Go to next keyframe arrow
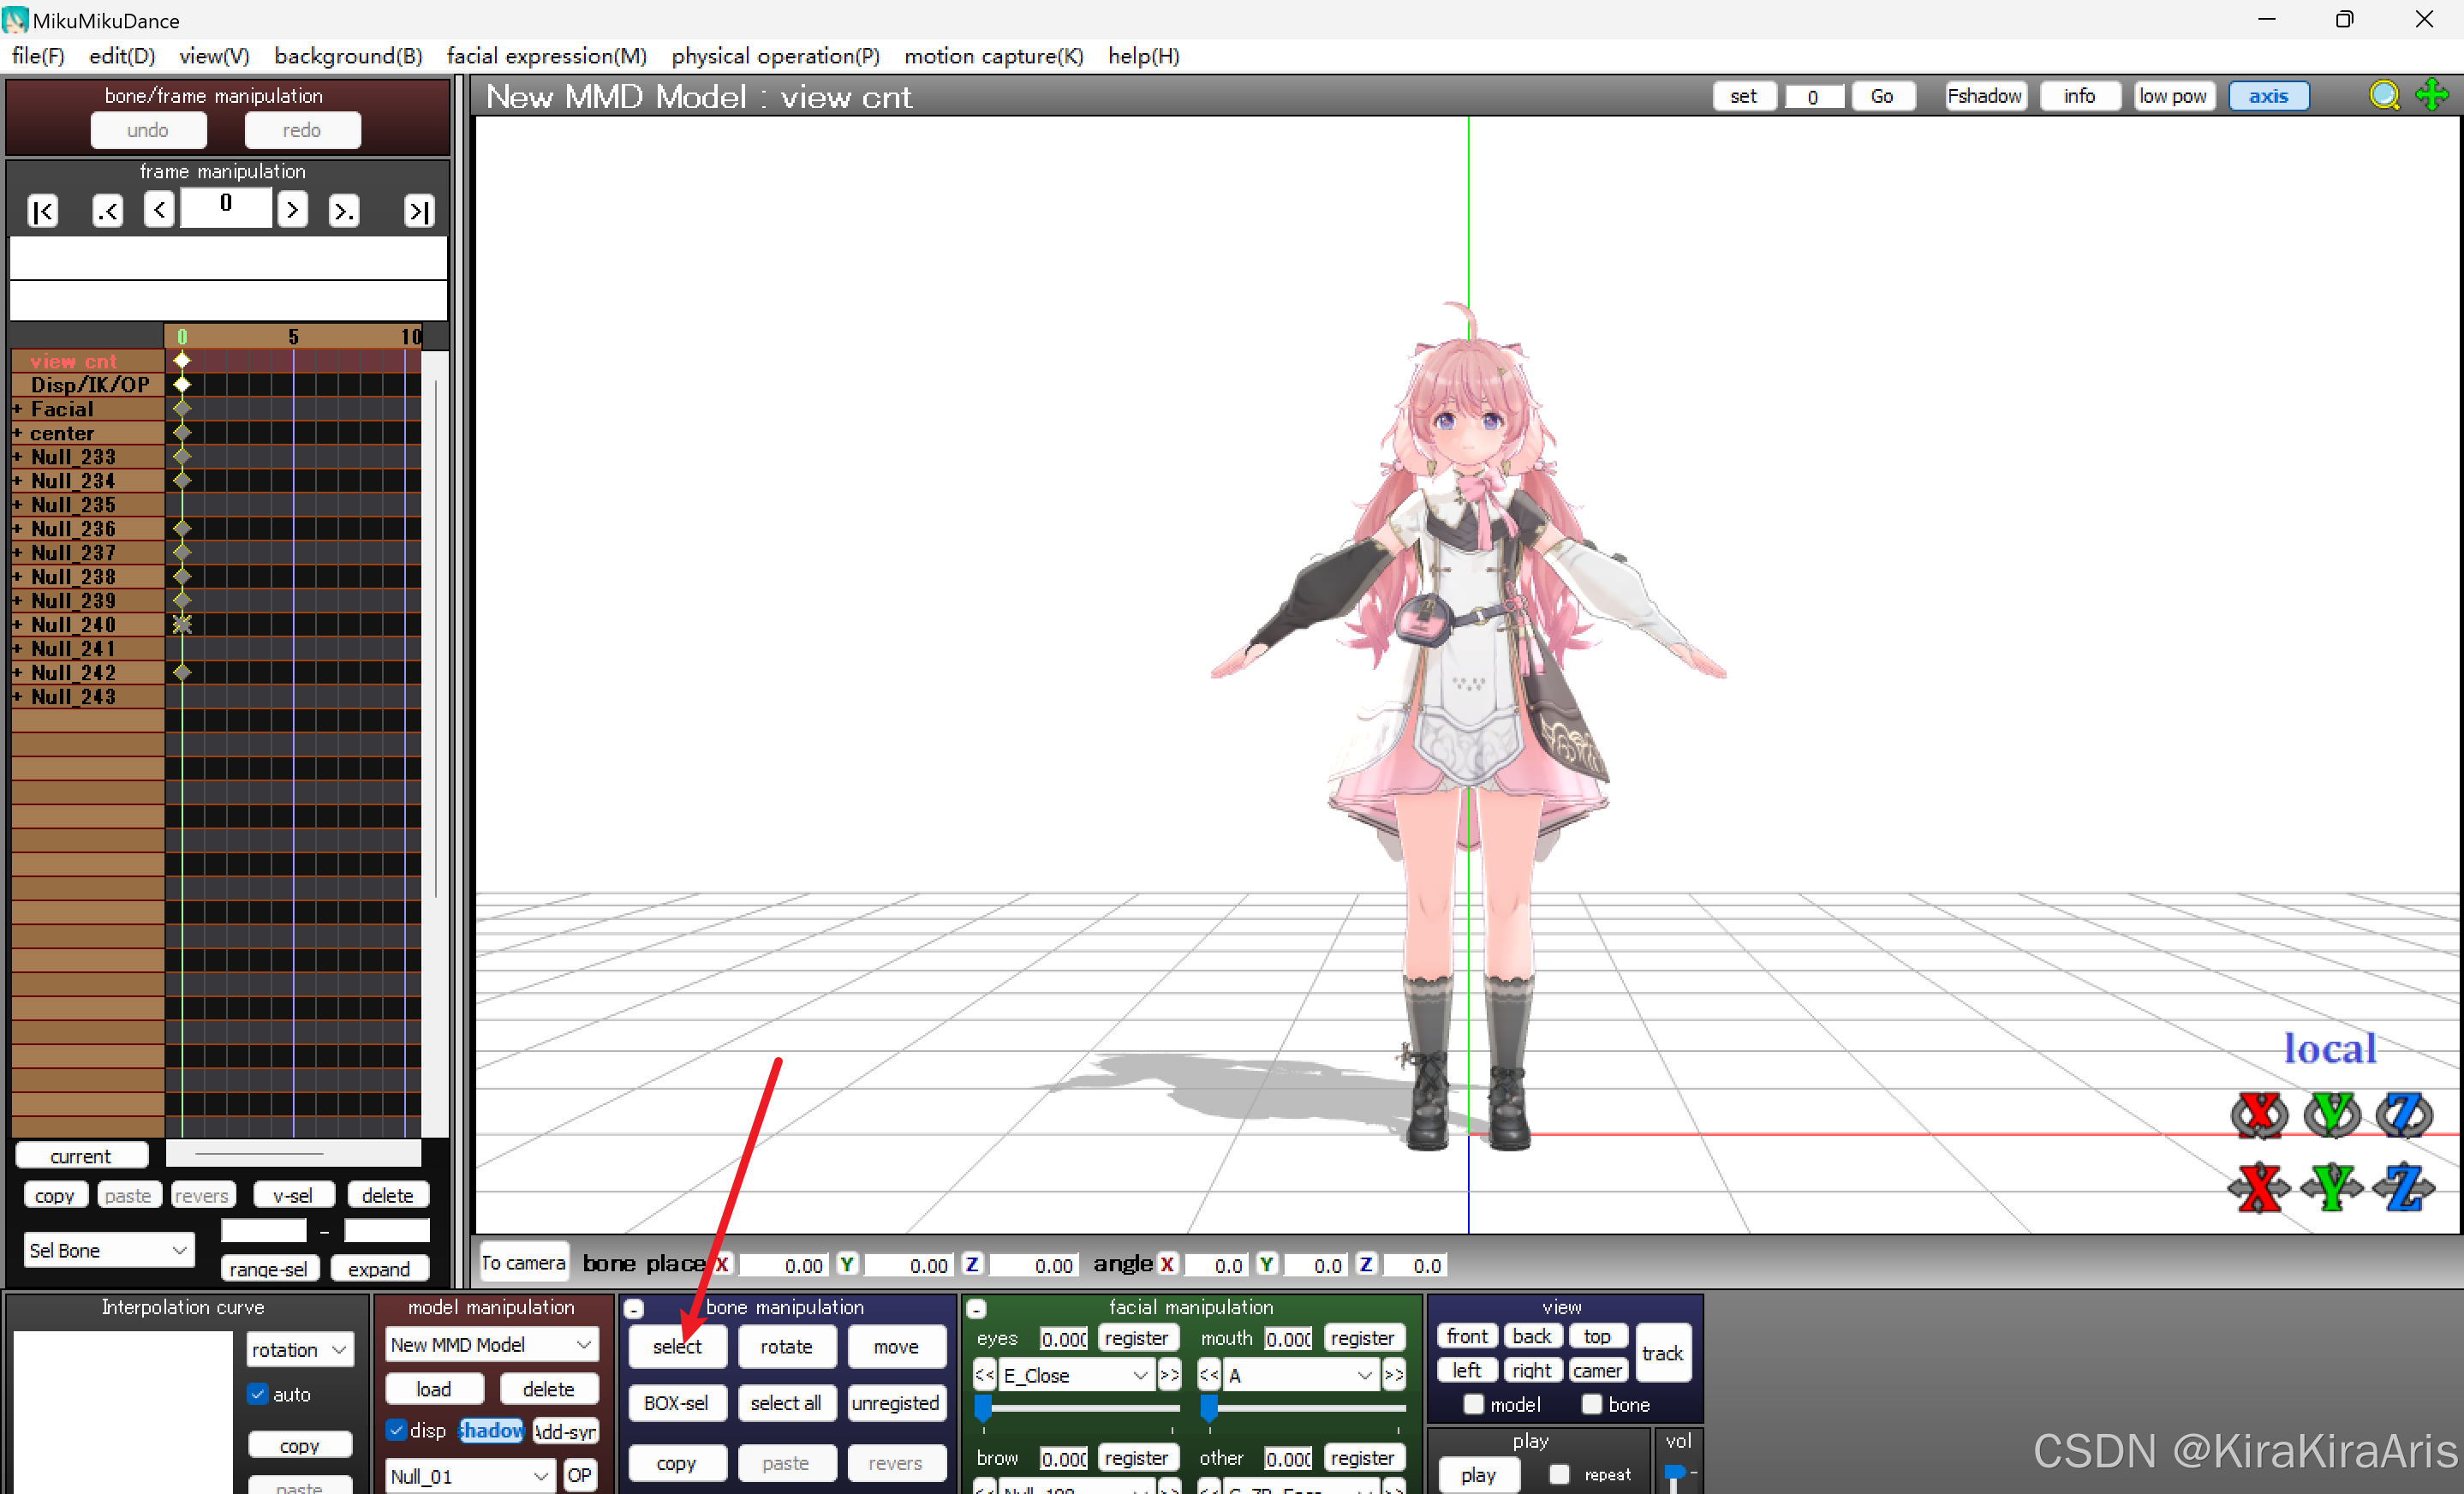 coord(343,211)
